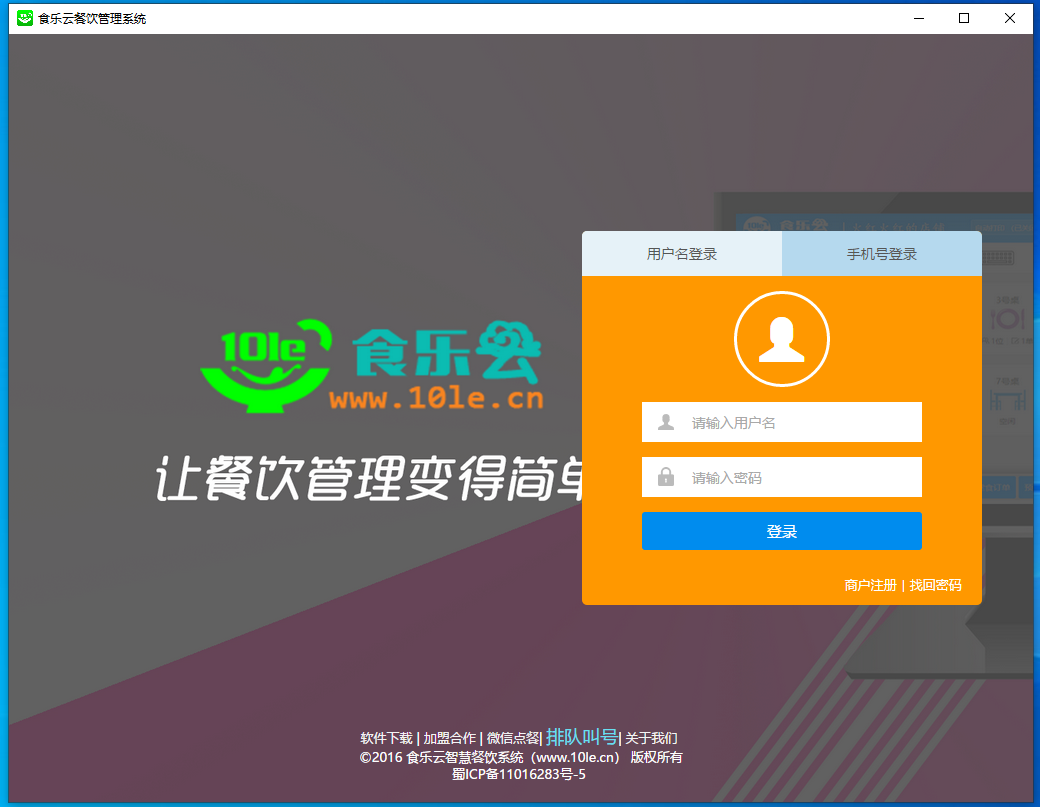Image resolution: width=1040 pixels, height=807 pixels.
Task: Minimize the 食乐云餐饮管理系统 window
Action: 919,18
